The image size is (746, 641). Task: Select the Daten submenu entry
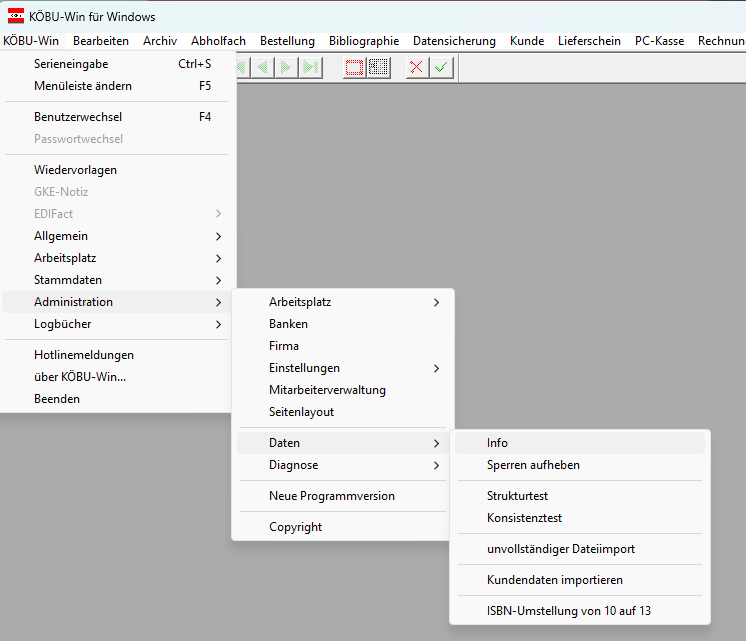click(x=343, y=443)
